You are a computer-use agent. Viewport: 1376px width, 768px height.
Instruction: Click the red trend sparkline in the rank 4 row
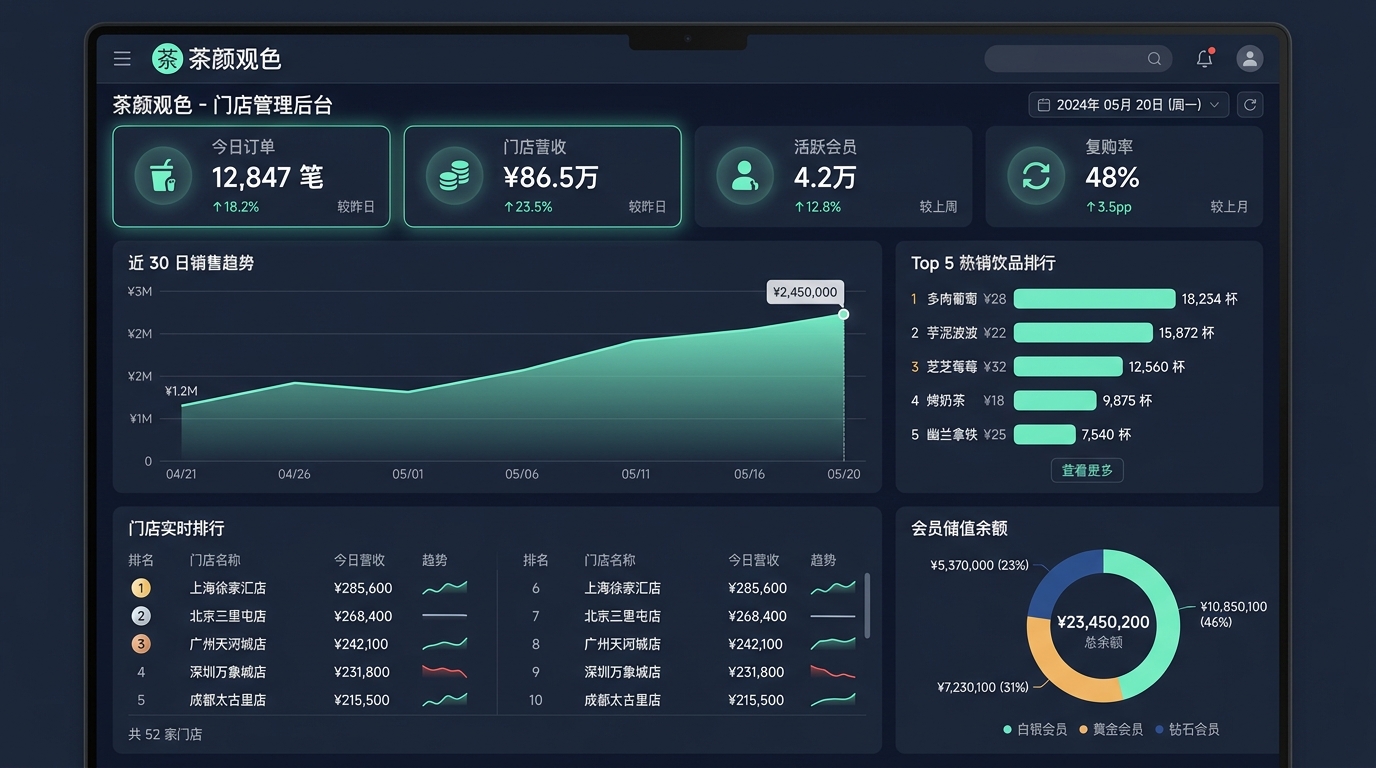coord(445,672)
